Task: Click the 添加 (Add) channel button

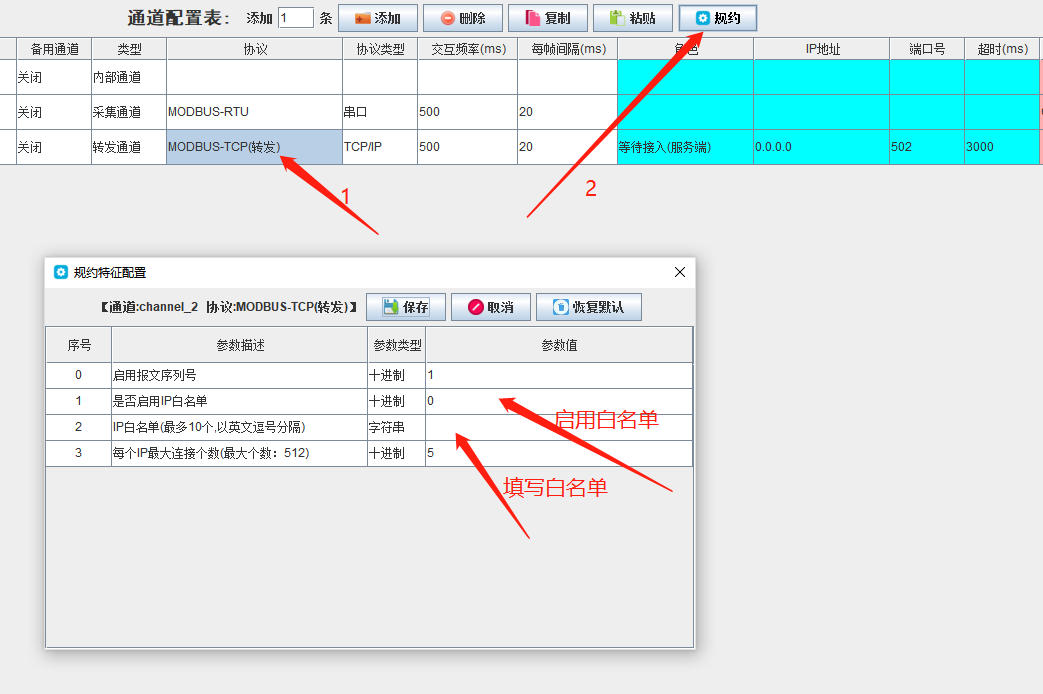Action: pos(377,18)
